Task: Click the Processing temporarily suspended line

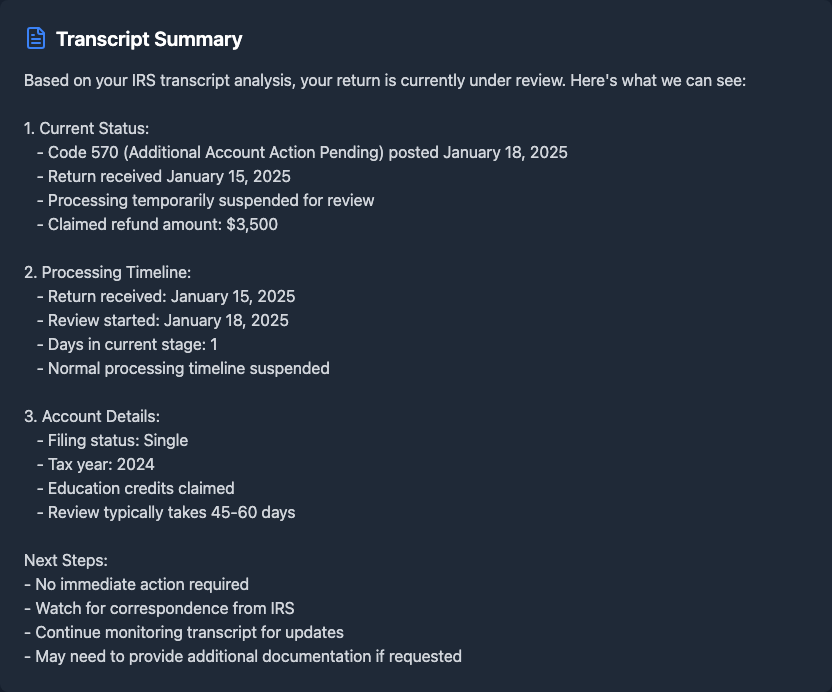Action: [x=204, y=200]
